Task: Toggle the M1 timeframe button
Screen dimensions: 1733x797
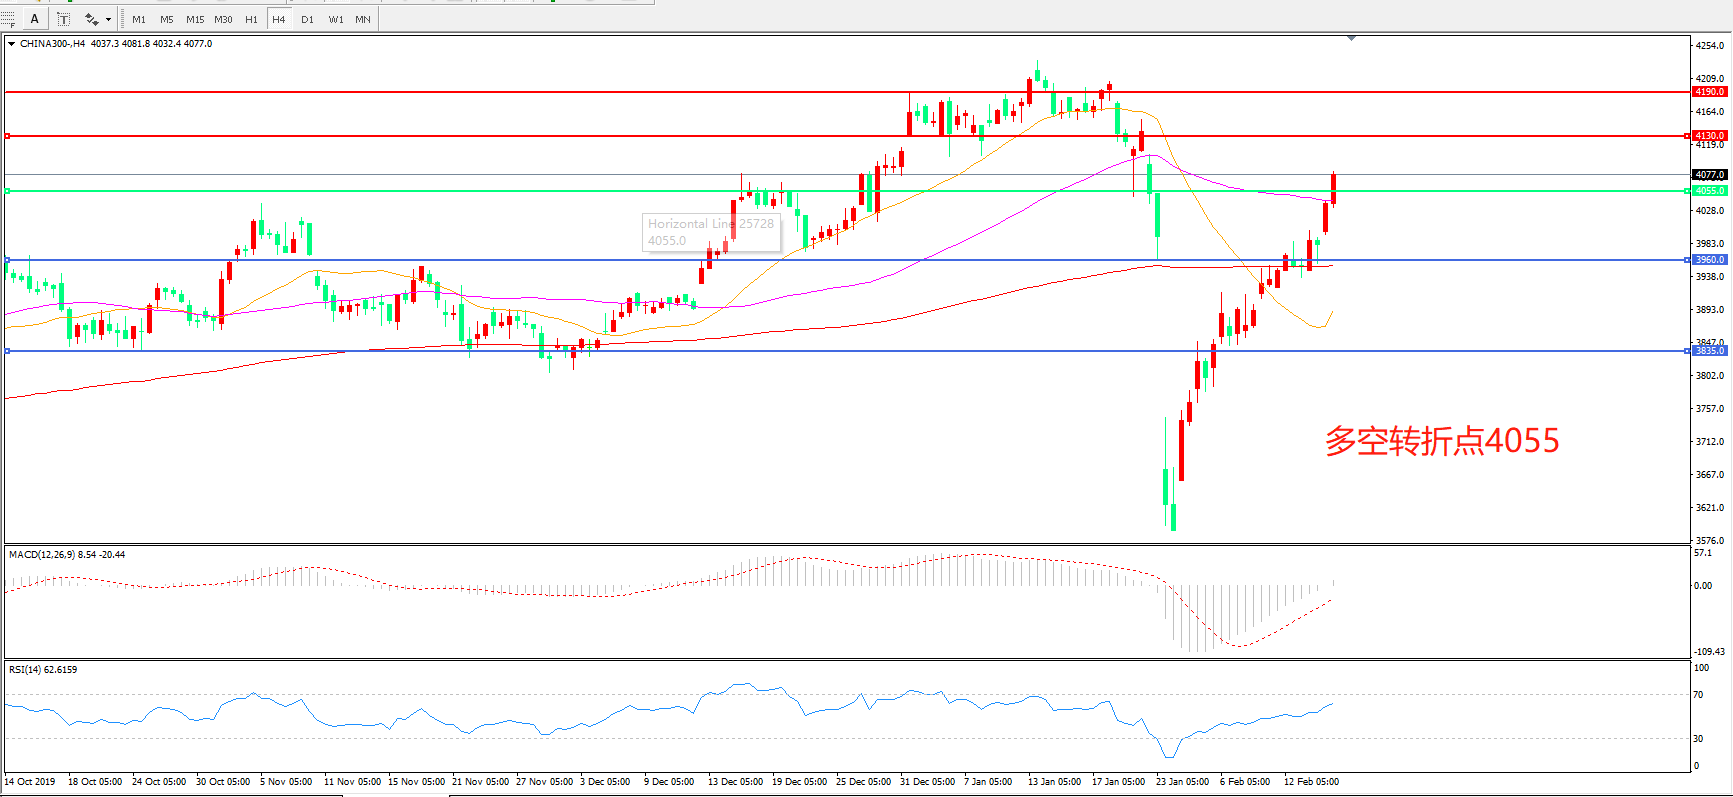Action: [139, 19]
